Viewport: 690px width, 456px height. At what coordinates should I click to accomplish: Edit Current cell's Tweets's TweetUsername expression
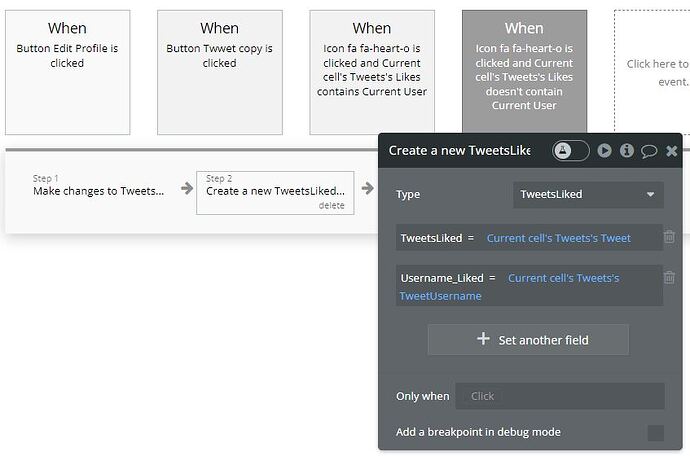(x=509, y=287)
